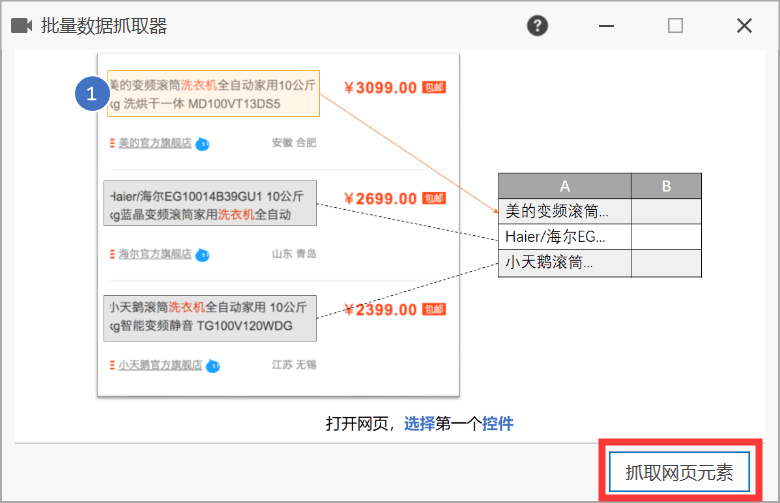Image resolution: width=780 pixels, height=503 pixels.
Task: Click the 包邮 badge next to ¥2399.00
Action: 434,309
